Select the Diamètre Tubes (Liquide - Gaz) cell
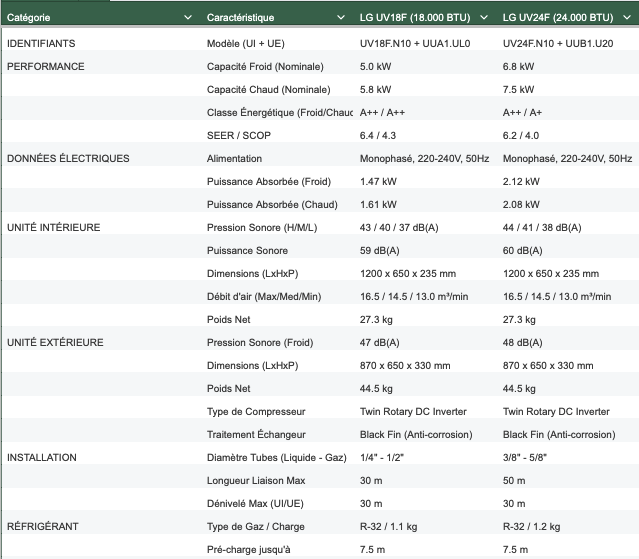639x559 pixels. (277, 458)
